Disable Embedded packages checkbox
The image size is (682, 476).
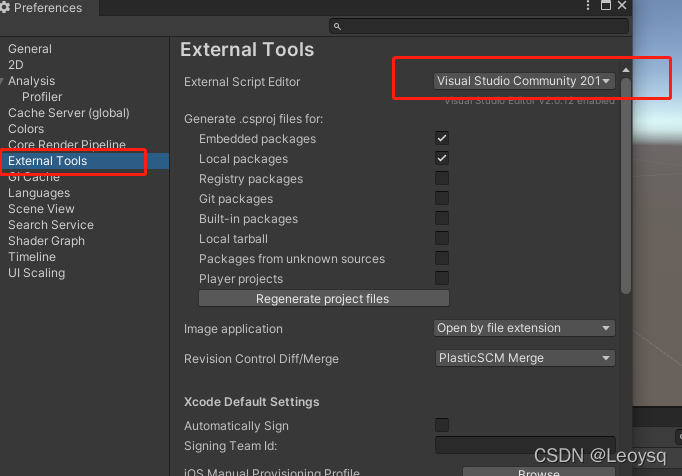click(442, 138)
